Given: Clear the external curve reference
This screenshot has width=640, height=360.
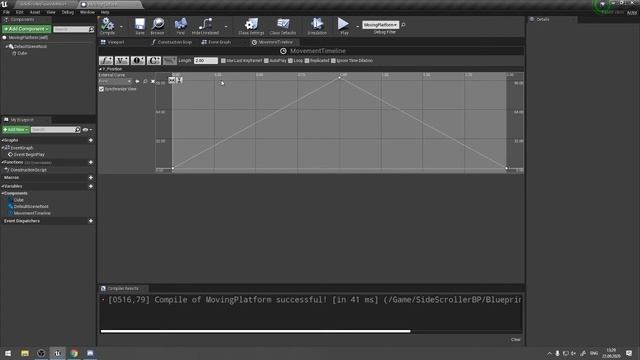Looking at the screenshot, I should click(x=153, y=82).
